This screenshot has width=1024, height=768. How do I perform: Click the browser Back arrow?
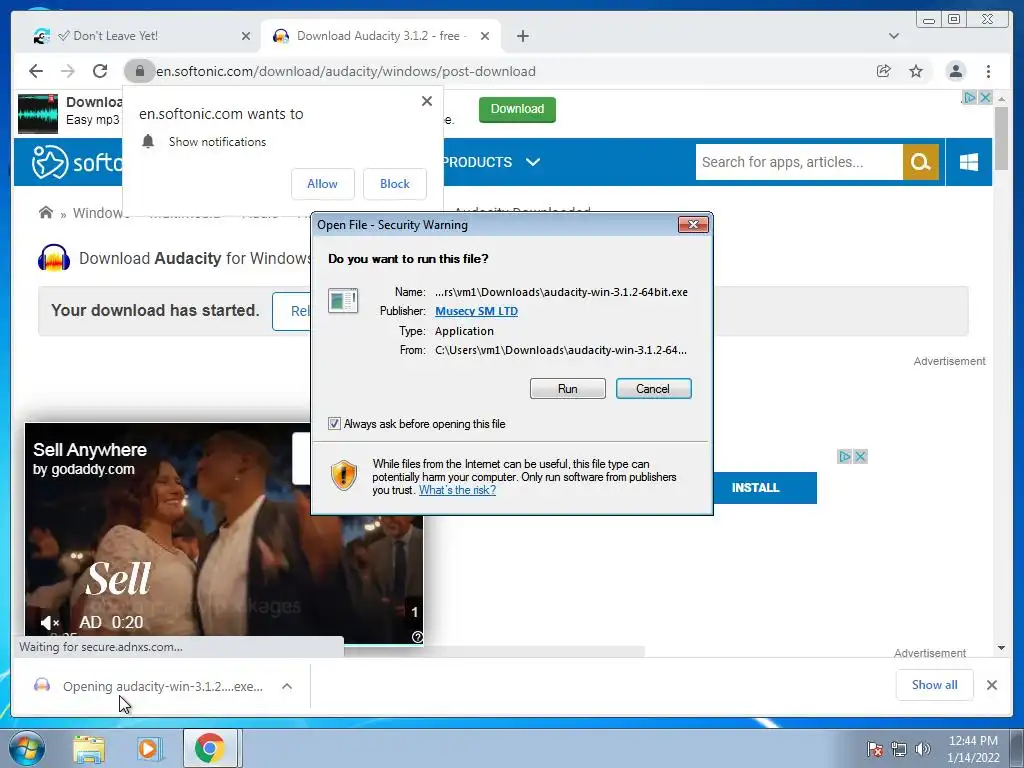(x=36, y=71)
